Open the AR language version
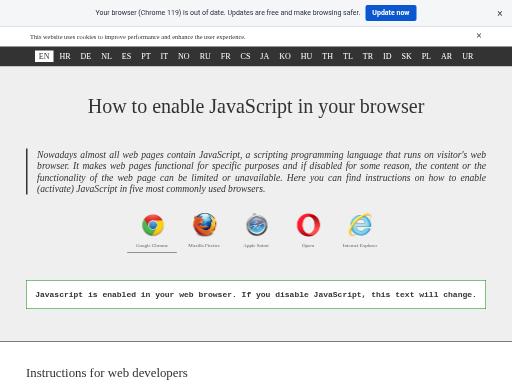The height and width of the screenshot is (384, 512). click(447, 56)
